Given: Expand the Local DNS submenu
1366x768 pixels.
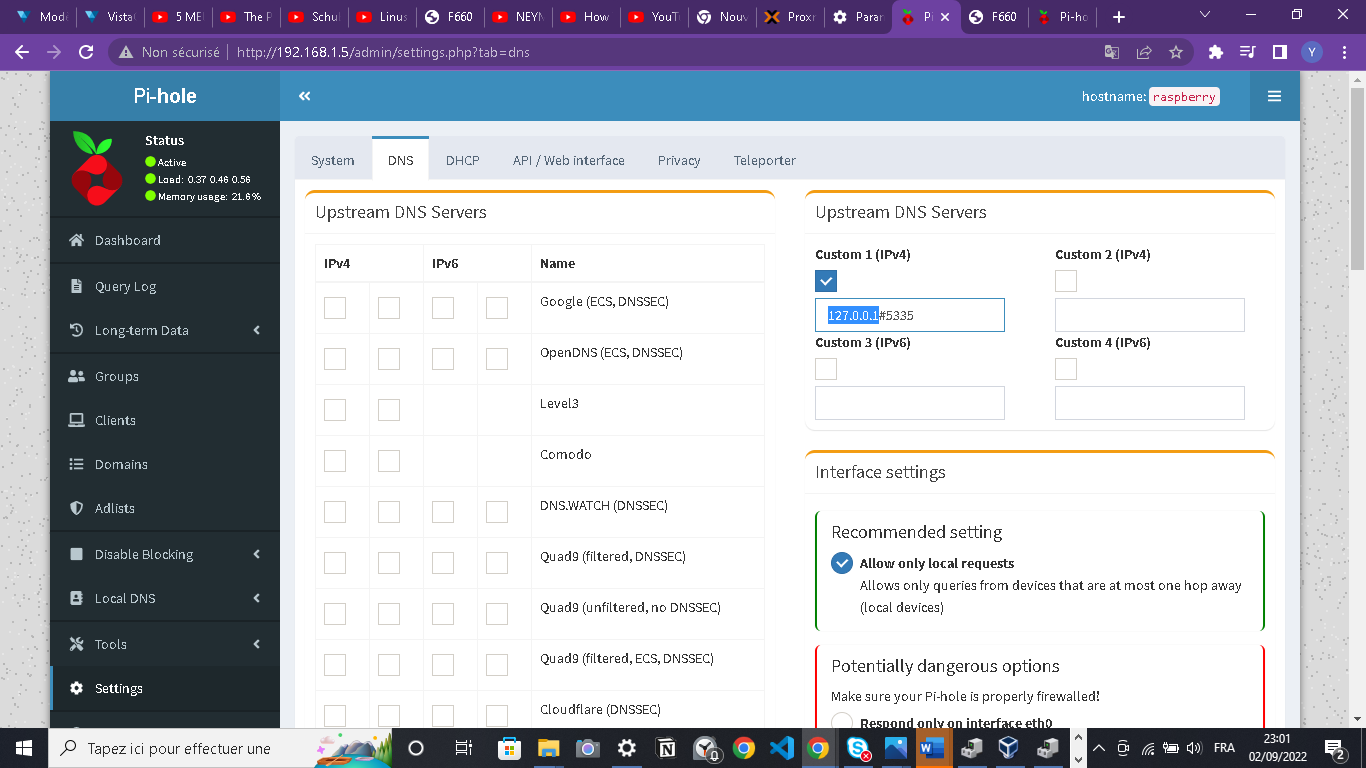Looking at the screenshot, I should coord(257,598).
